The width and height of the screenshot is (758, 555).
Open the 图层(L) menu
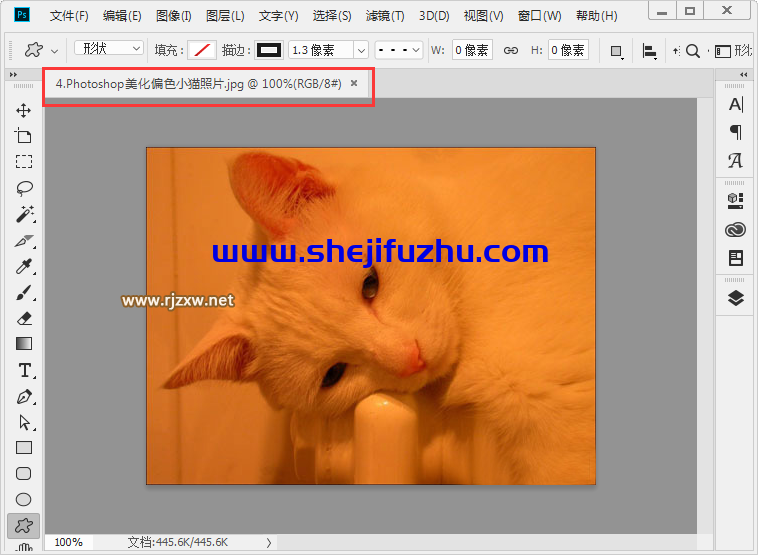click(x=225, y=16)
